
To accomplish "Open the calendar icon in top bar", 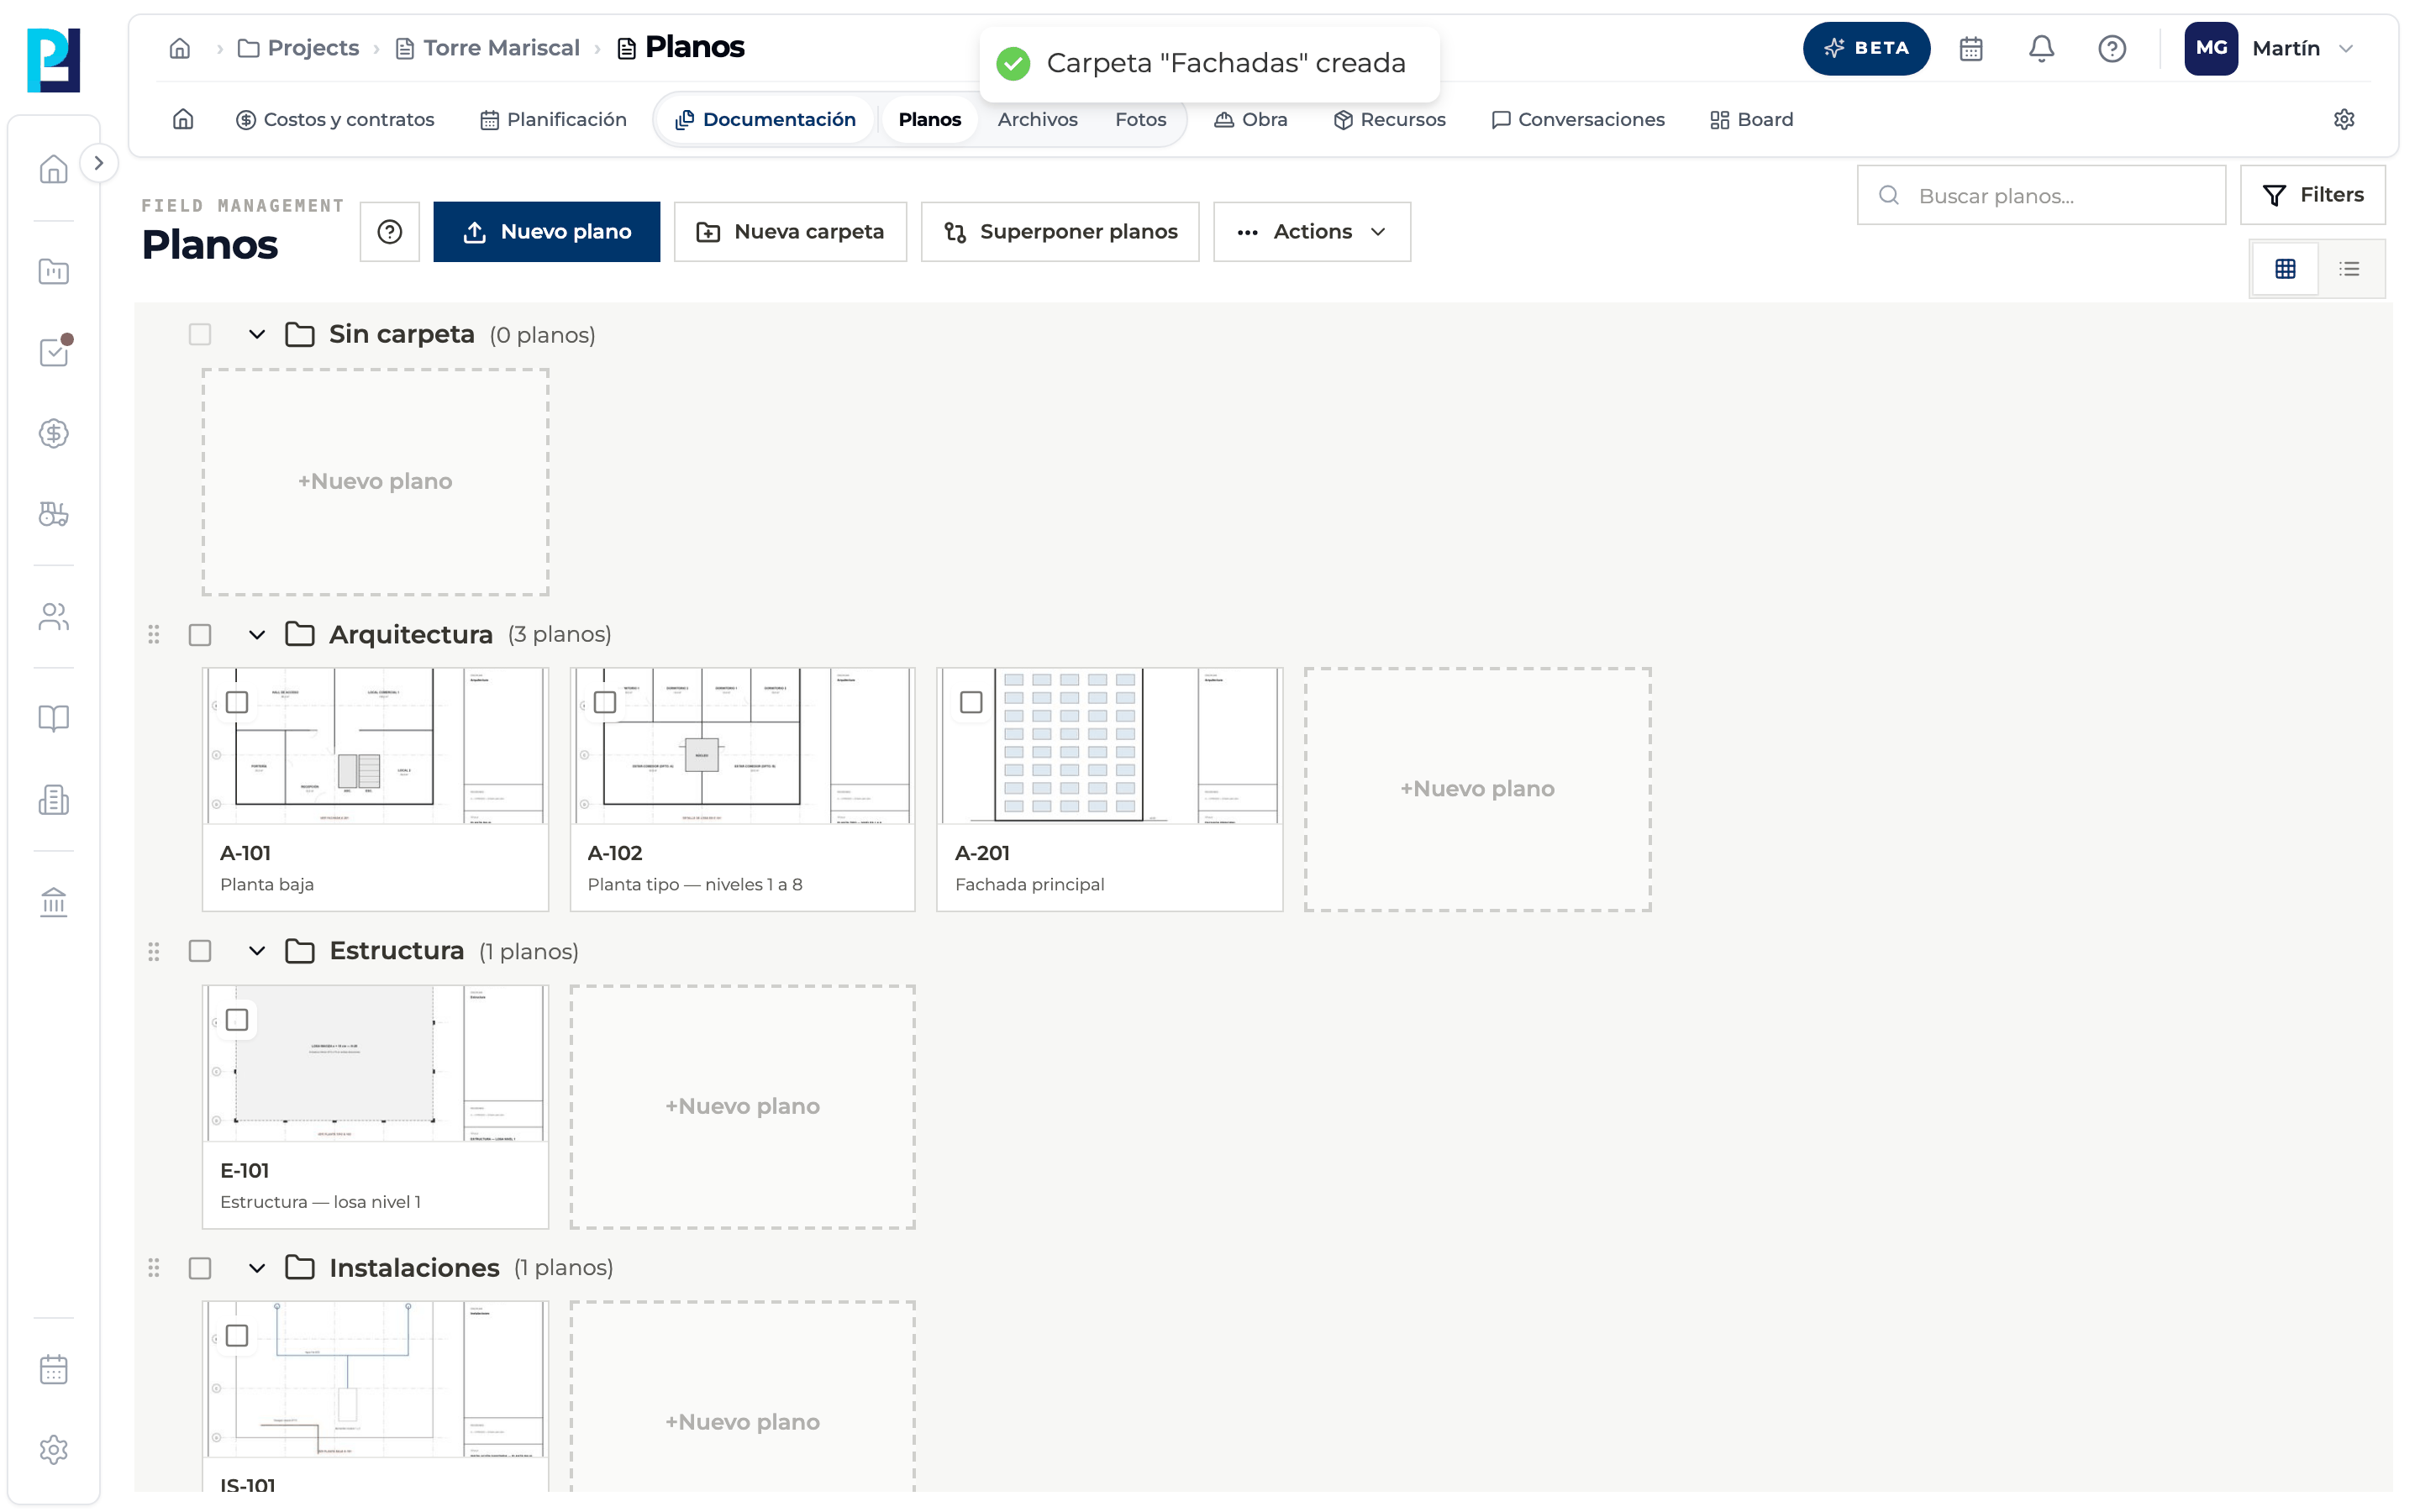I will [1970, 48].
